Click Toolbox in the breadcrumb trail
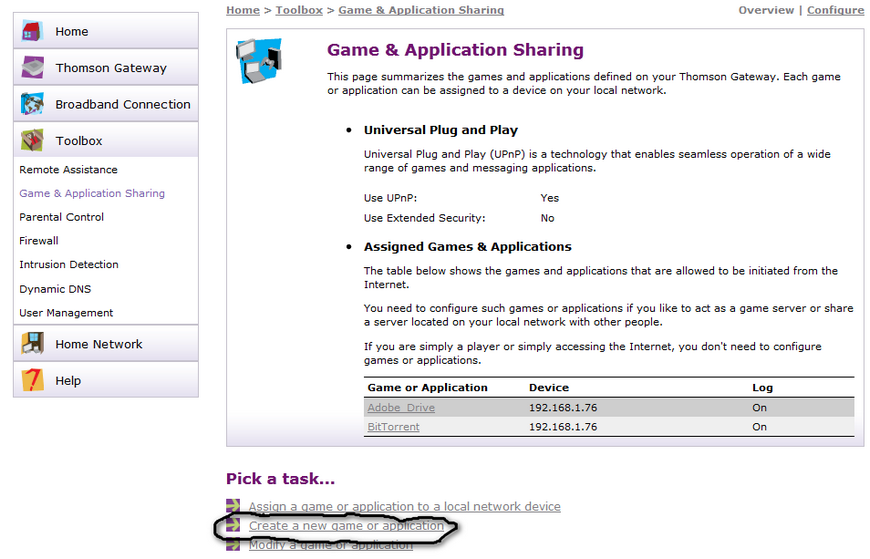 coord(299,10)
